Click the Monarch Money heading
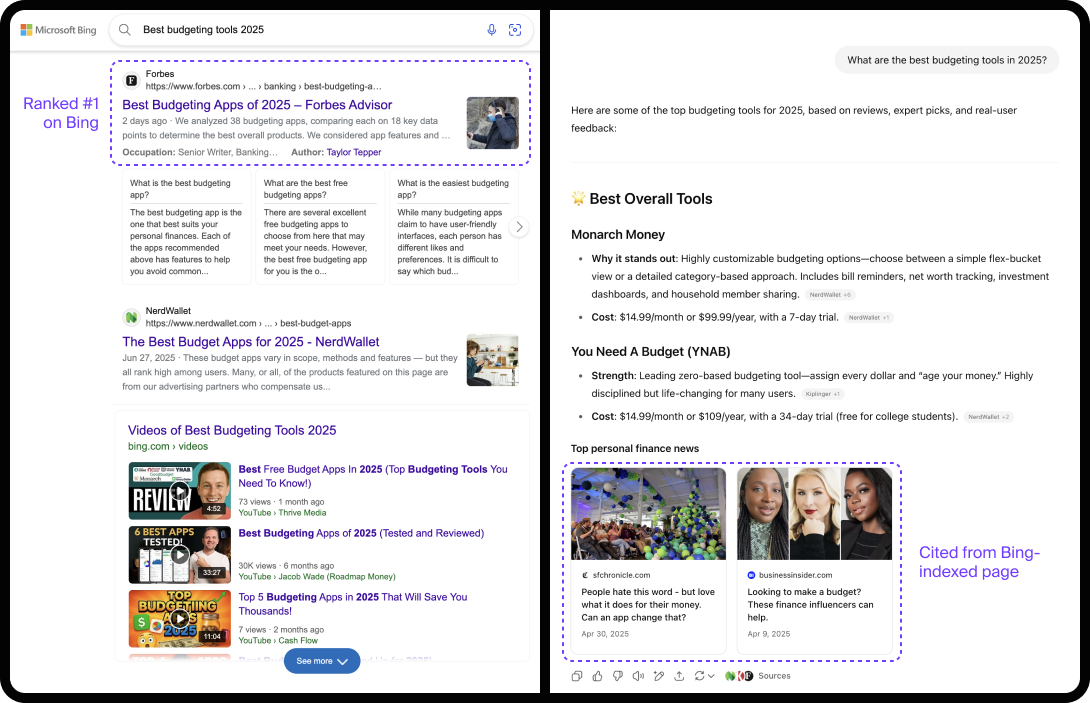 click(x=618, y=235)
